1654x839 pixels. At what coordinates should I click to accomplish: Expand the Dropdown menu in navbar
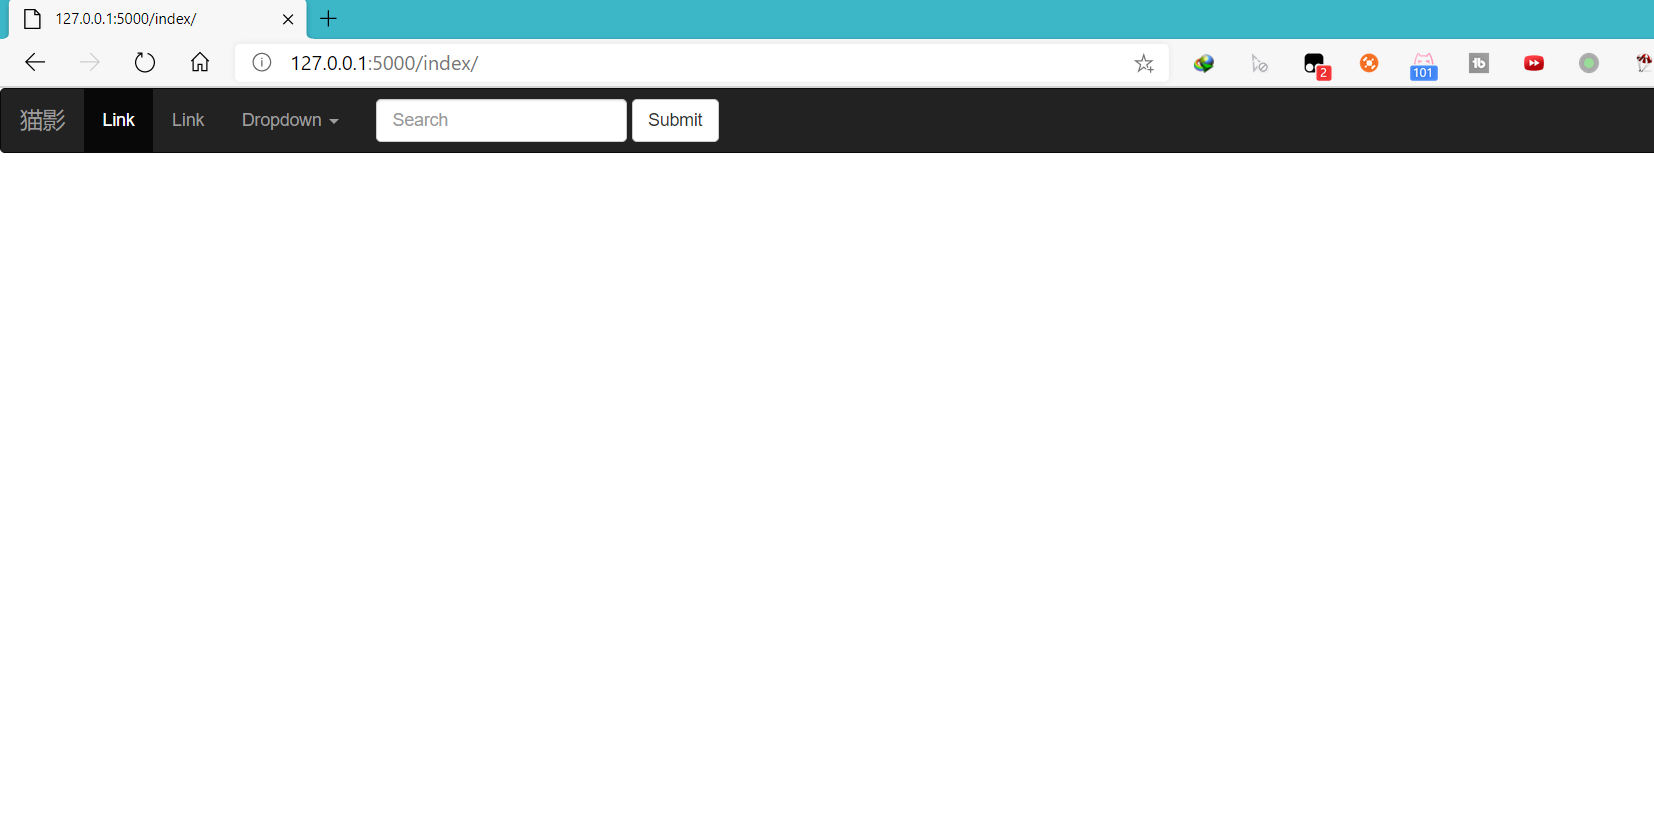tap(290, 120)
